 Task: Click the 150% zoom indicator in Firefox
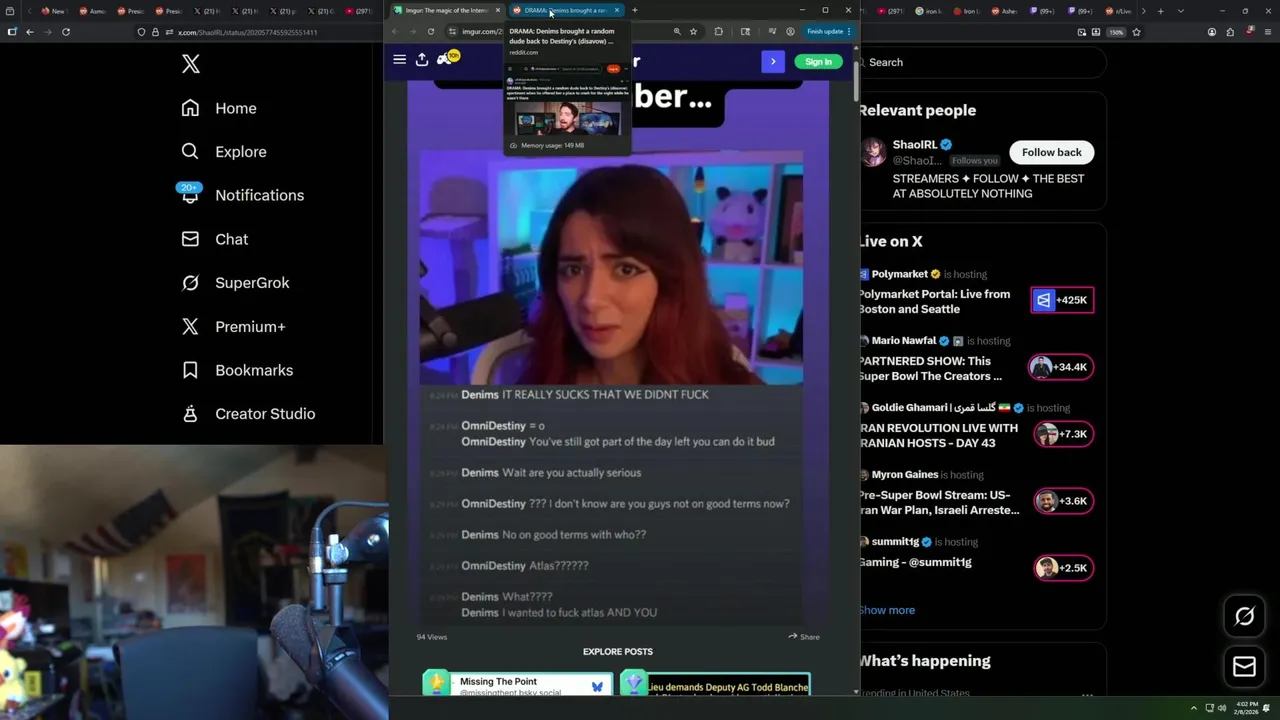pyautogui.click(x=1117, y=32)
